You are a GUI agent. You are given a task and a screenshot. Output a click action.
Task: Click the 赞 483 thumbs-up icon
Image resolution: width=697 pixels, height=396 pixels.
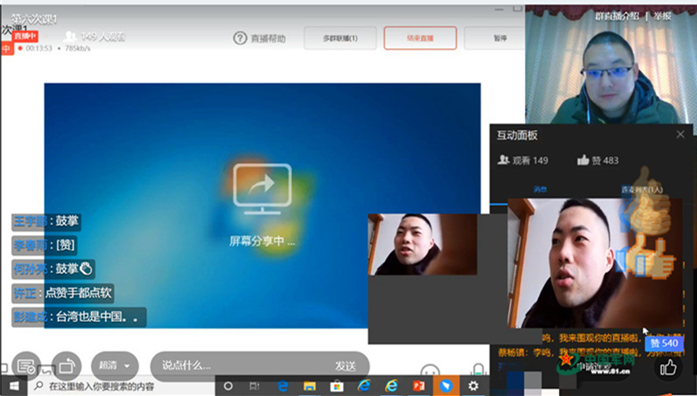(x=583, y=160)
